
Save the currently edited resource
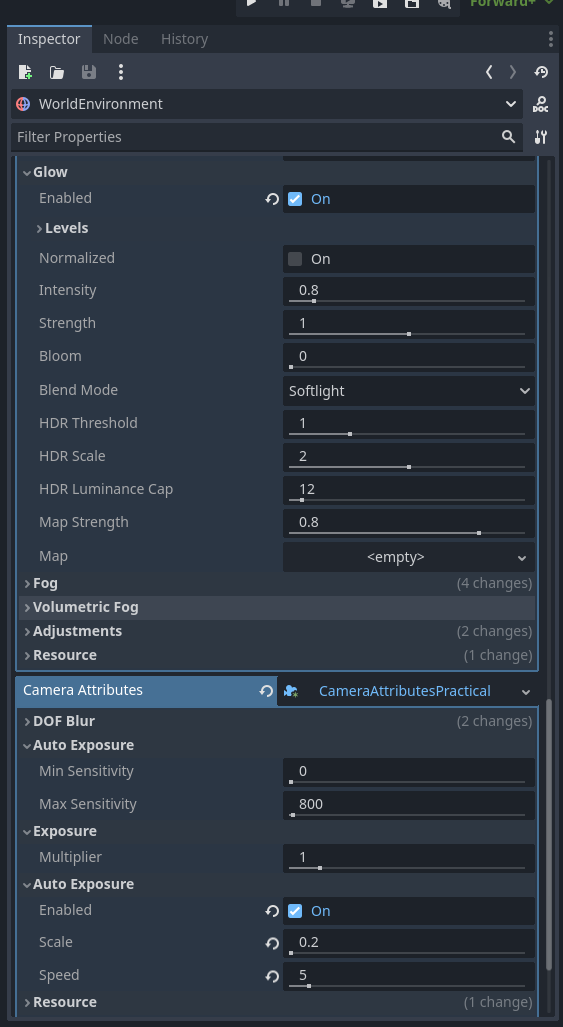click(x=89, y=72)
